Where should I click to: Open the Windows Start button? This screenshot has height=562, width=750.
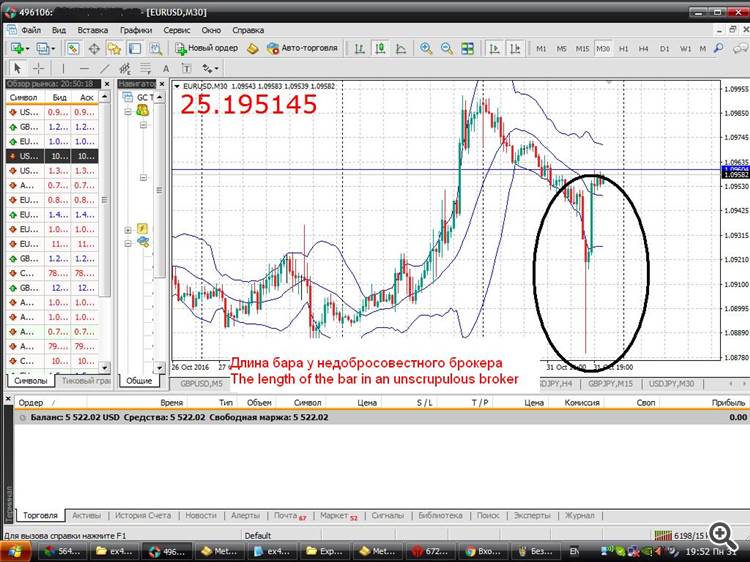(x=16, y=551)
